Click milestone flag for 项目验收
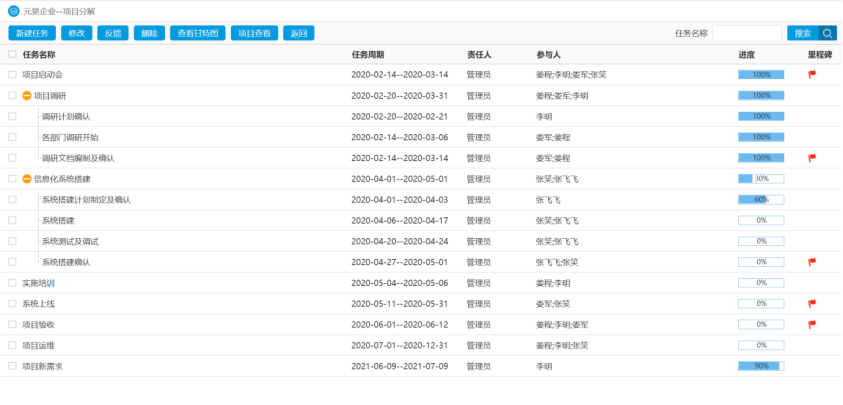843x405 pixels. pyautogui.click(x=812, y=324)
